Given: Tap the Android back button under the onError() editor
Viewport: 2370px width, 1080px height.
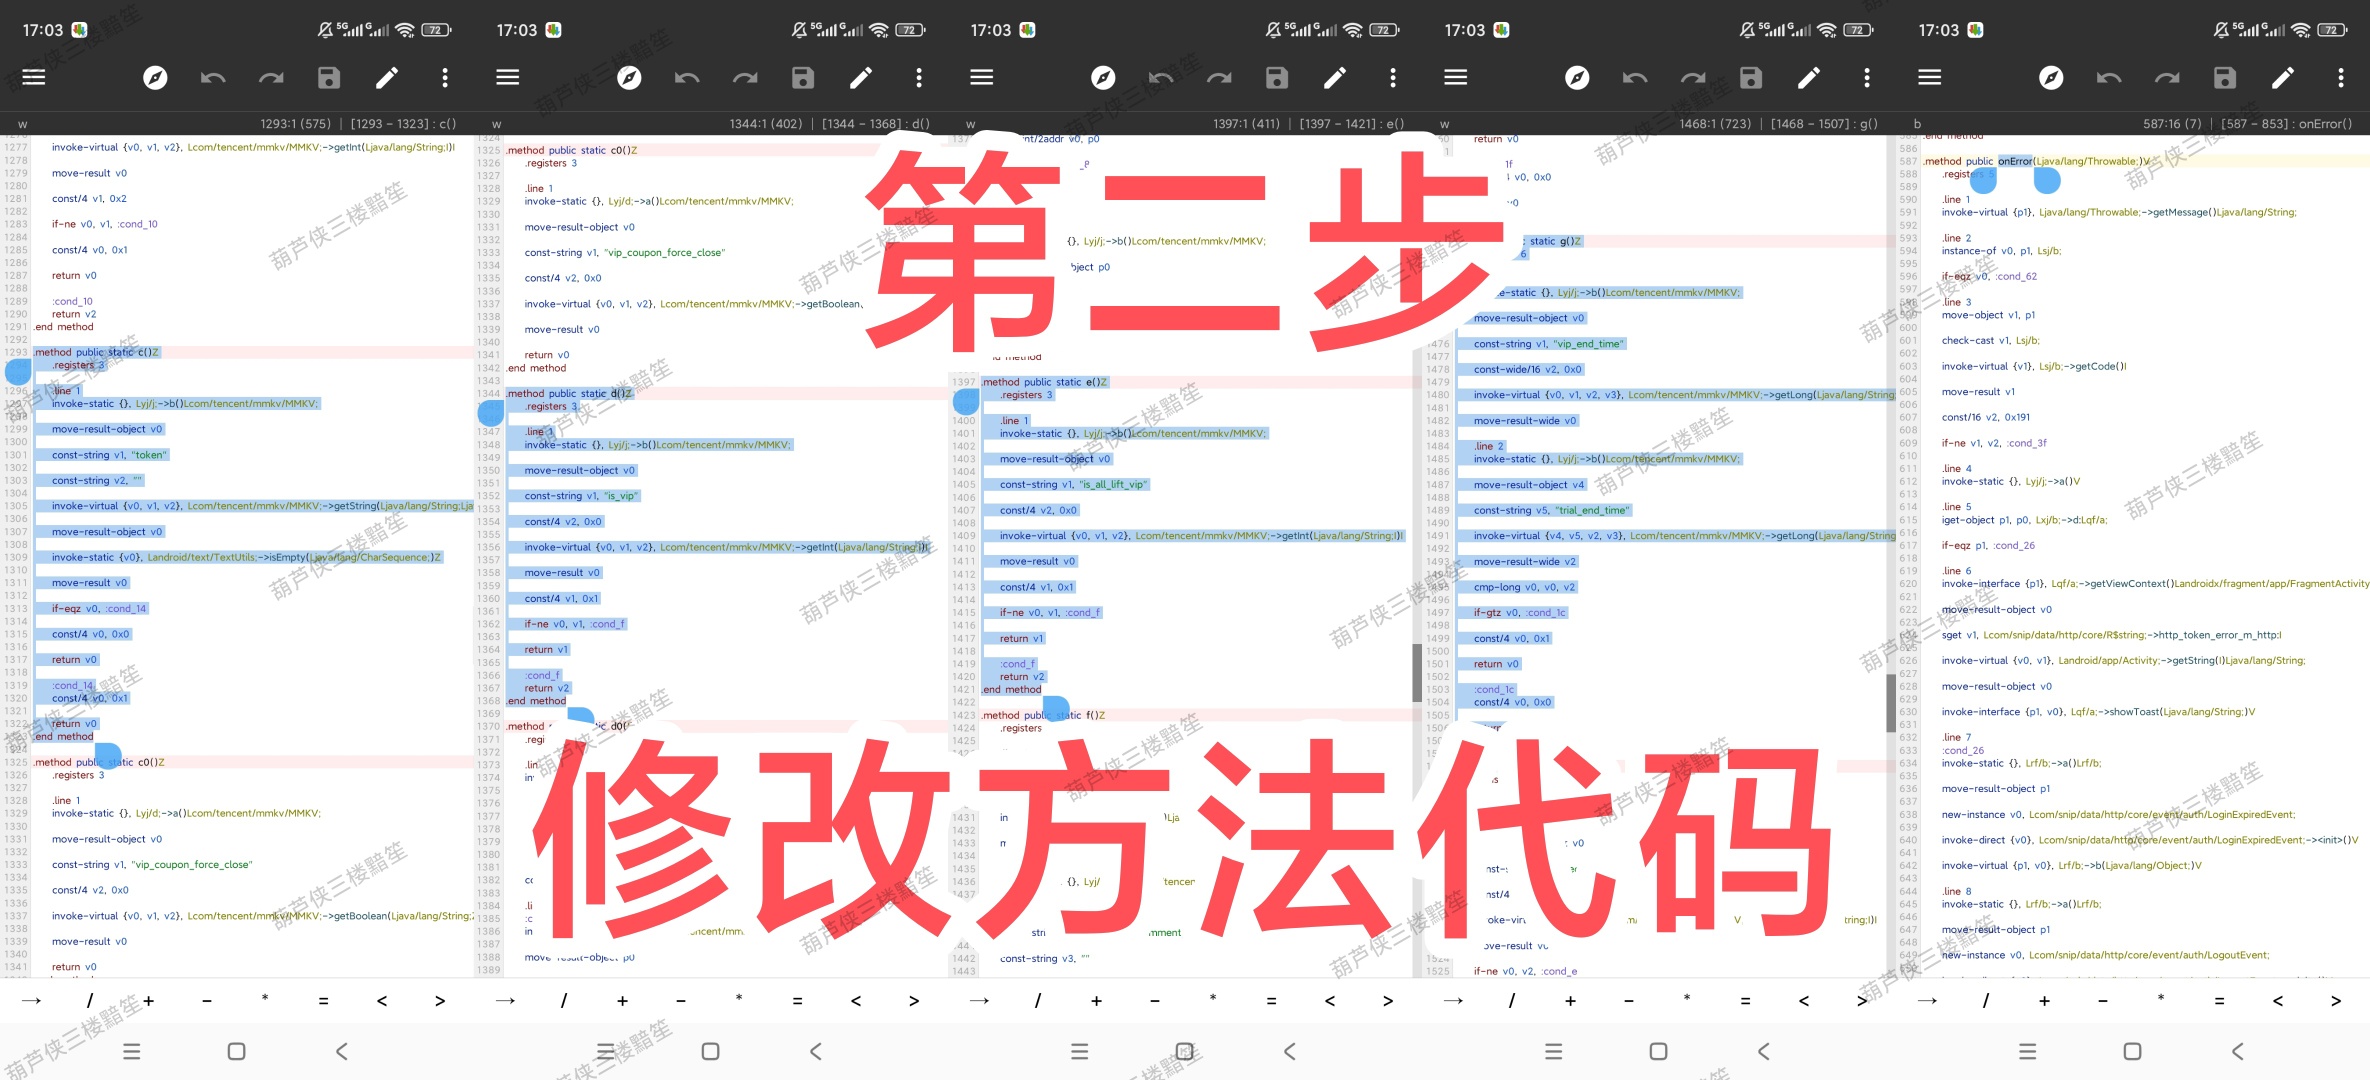Looking at the screenshot, I should pyautogui.click(x=2238, y=1051).
